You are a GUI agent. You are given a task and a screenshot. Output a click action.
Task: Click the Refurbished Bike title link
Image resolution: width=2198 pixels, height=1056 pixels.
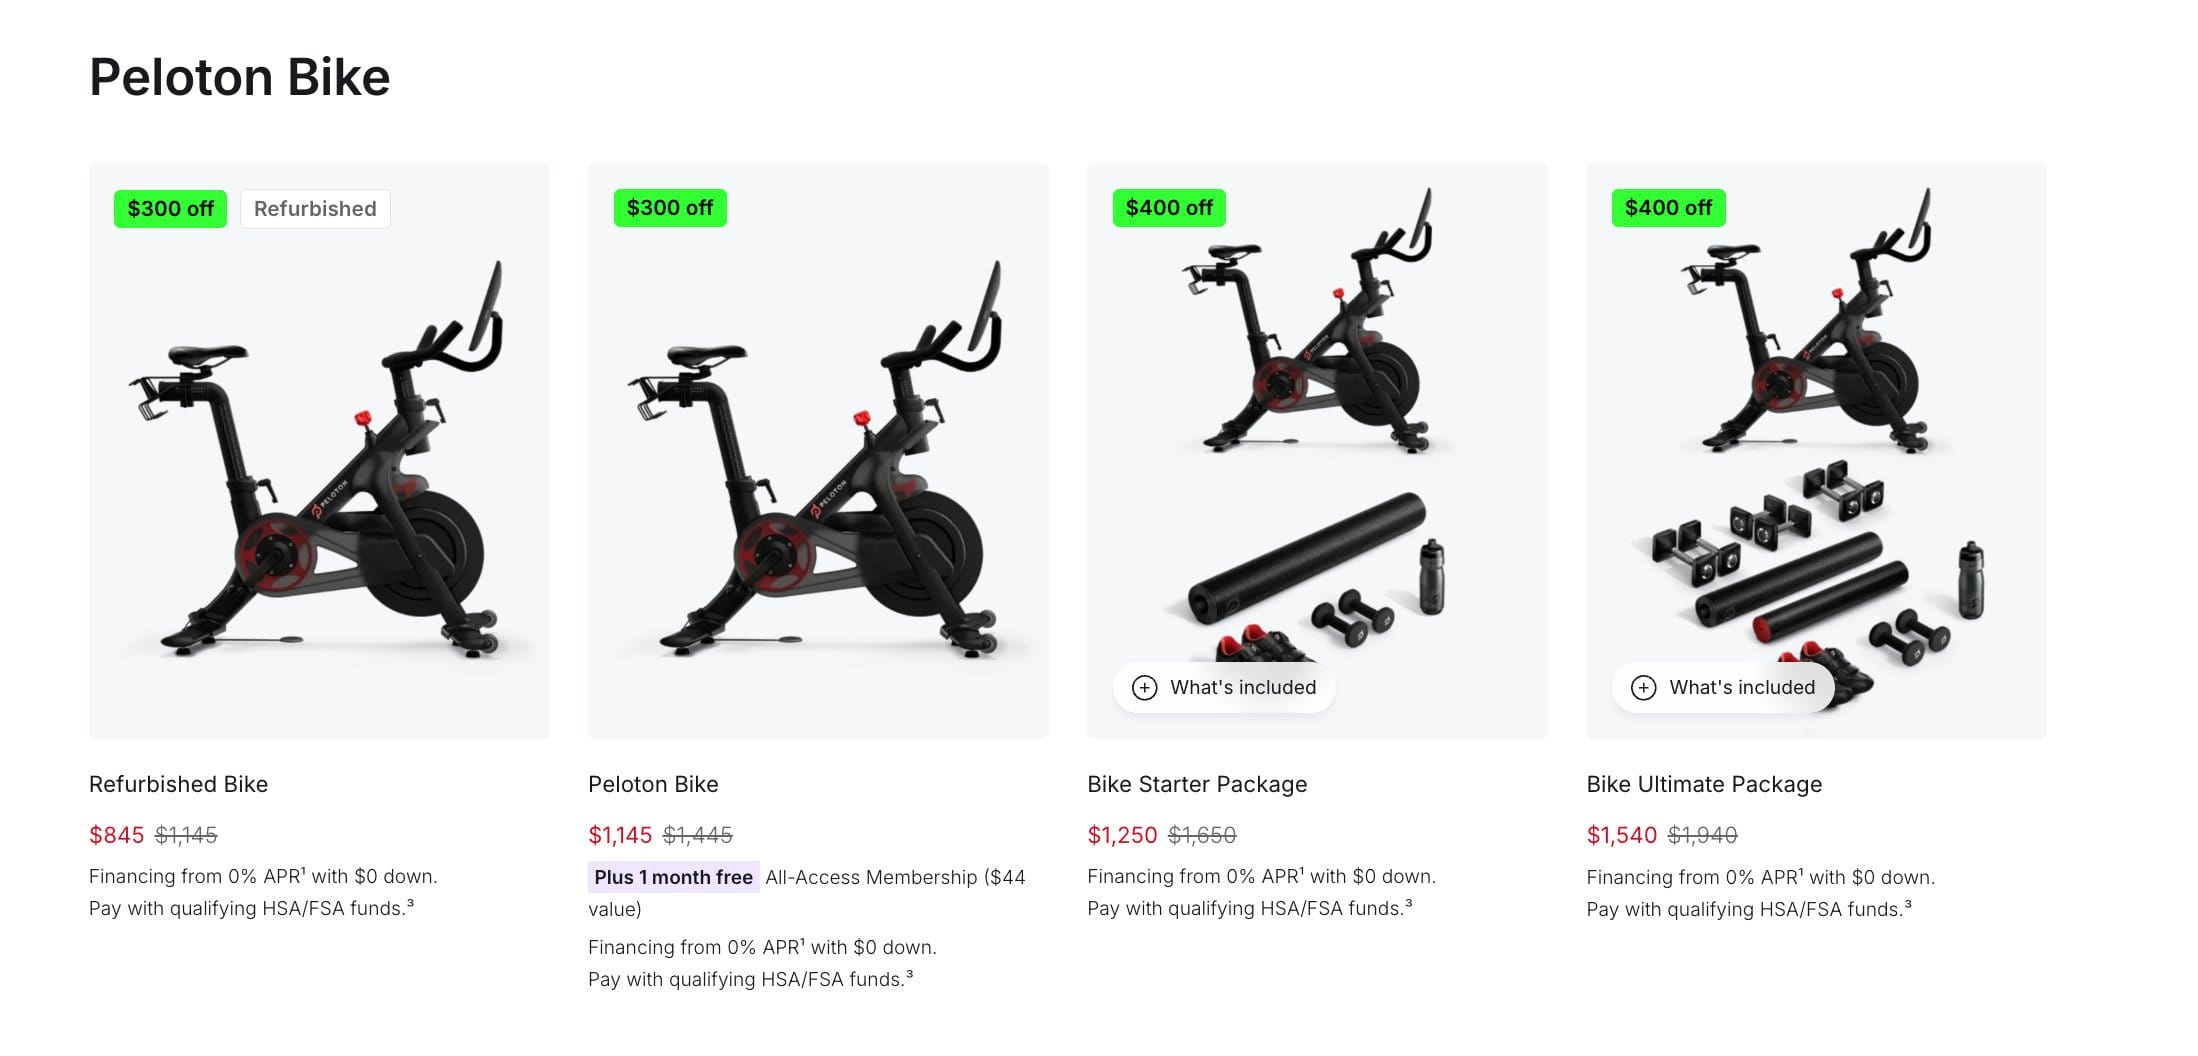coord(178,784)
